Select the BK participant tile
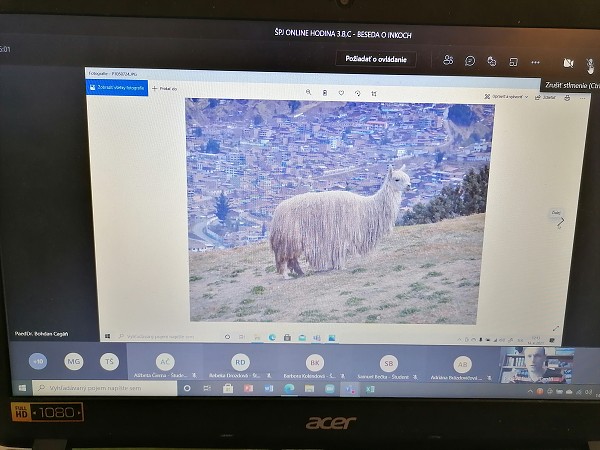 click(x=315, y=363)
